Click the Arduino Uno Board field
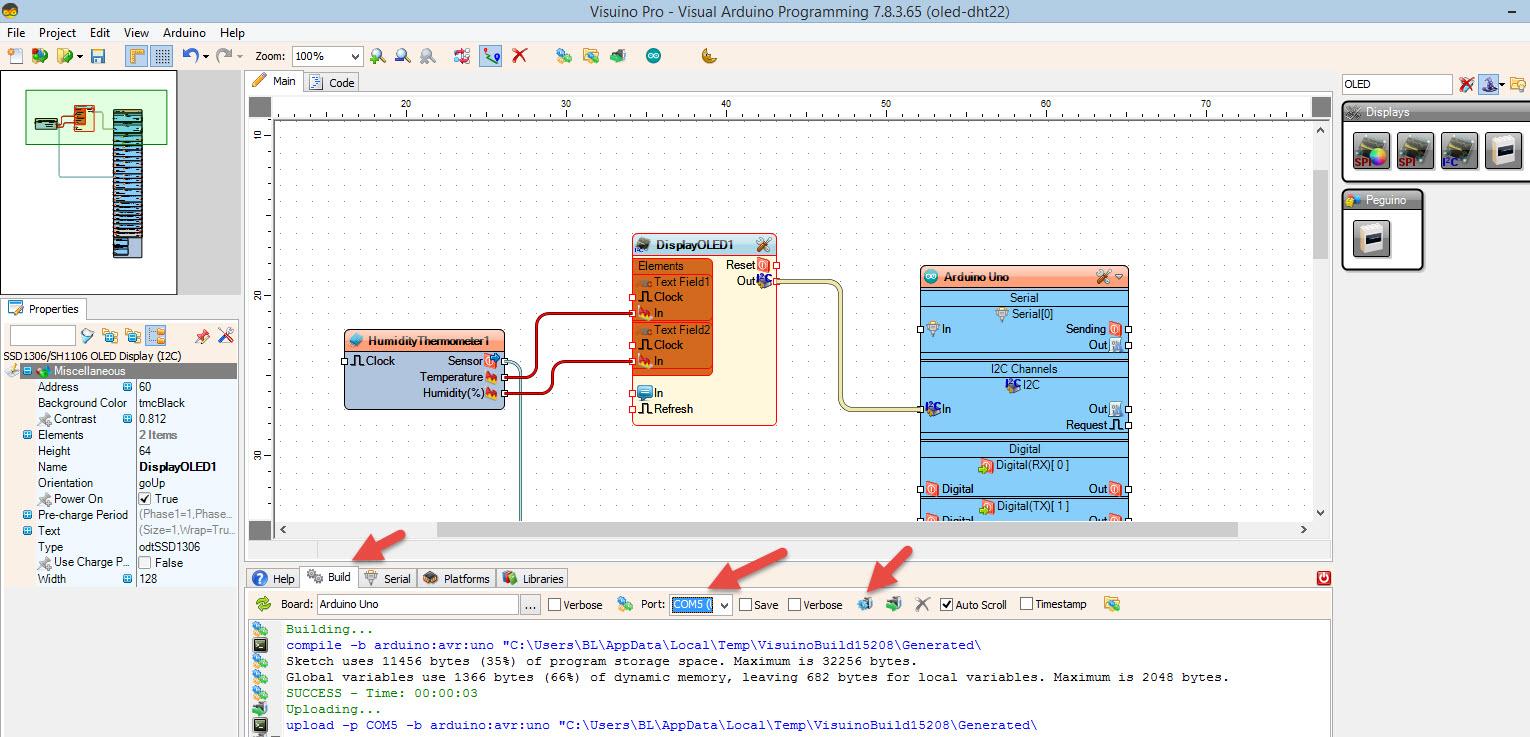Viewport: 1530px width, 737px height. click(417, 605)
